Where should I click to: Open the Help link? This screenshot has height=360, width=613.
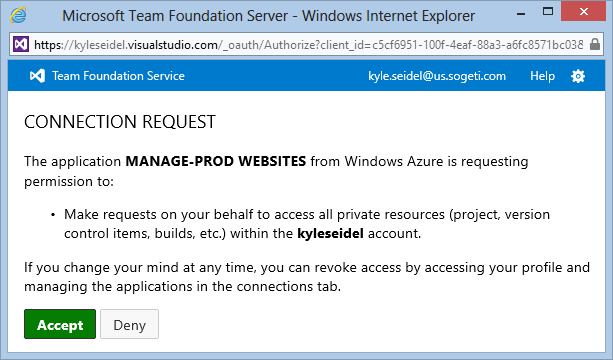coord(542,76)
